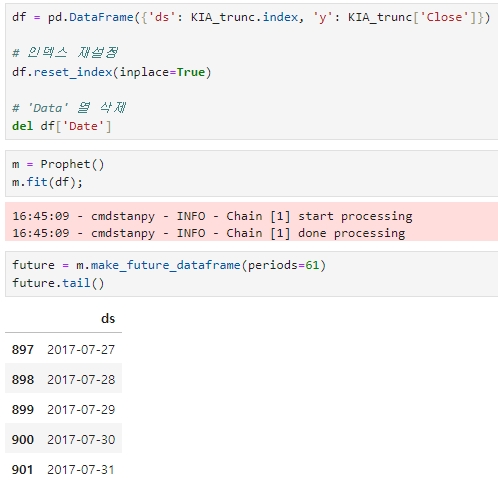The image size is (498, 486).
Task: Click the 'periods=61' argument
Action: 283,265
